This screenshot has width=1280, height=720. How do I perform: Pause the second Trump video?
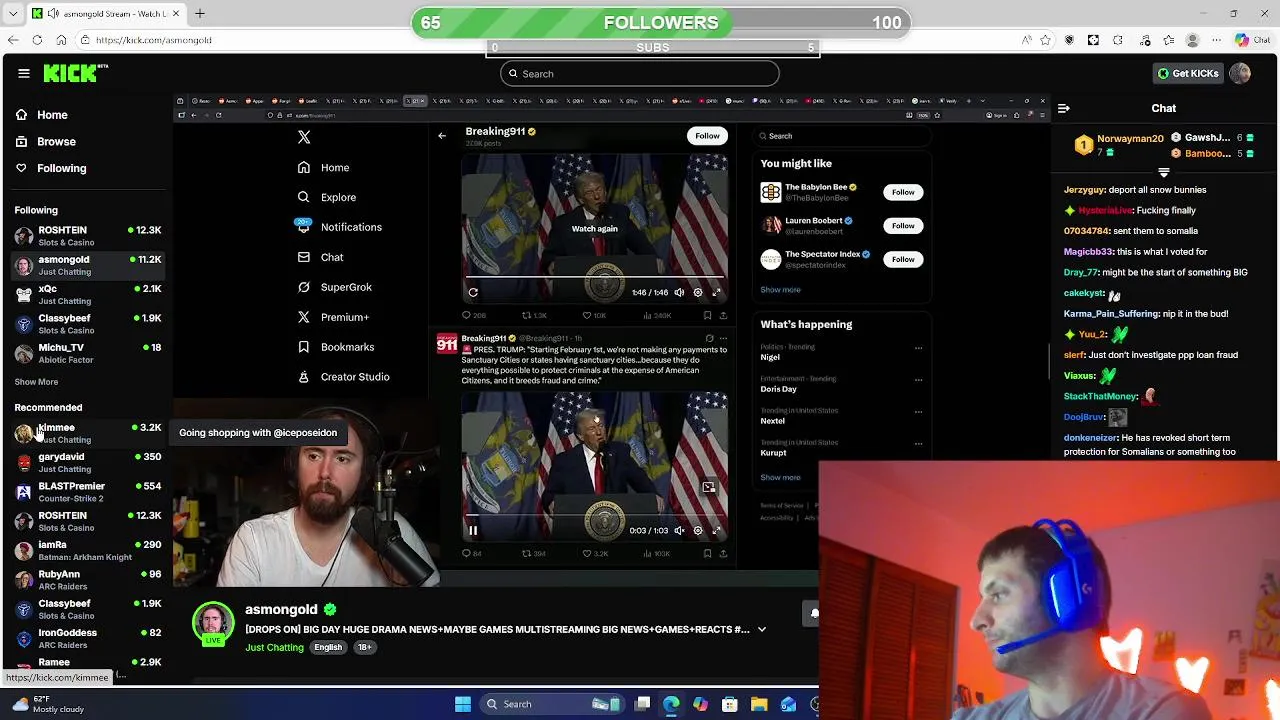(473, 531)
